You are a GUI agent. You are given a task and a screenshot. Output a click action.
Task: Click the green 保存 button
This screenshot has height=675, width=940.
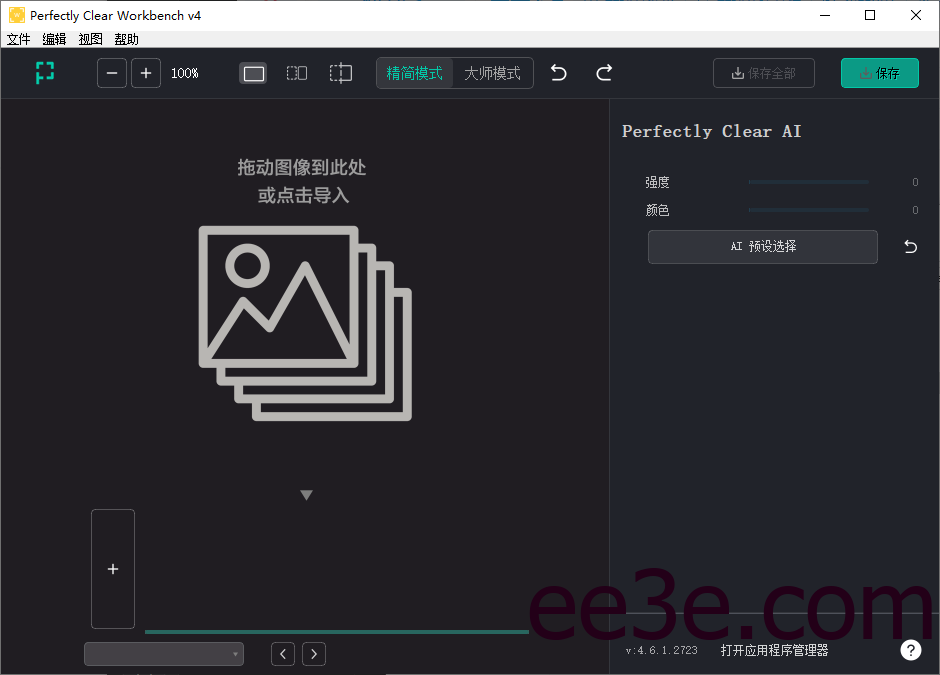pos(880,72)
